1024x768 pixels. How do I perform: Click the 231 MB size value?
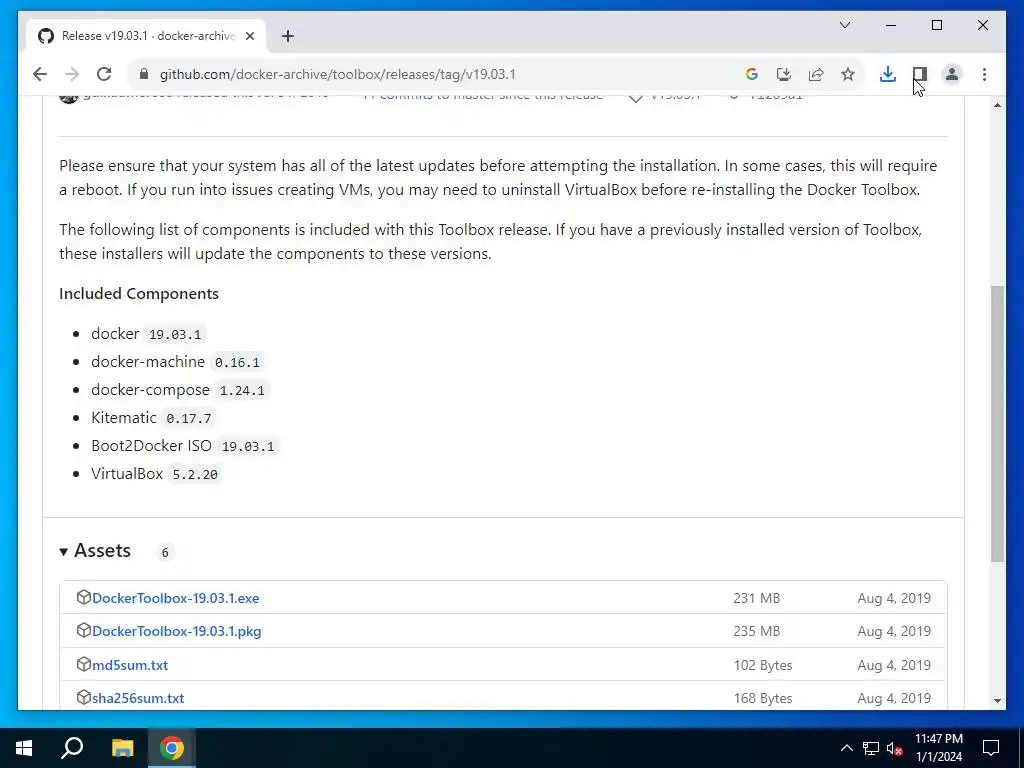756,598
